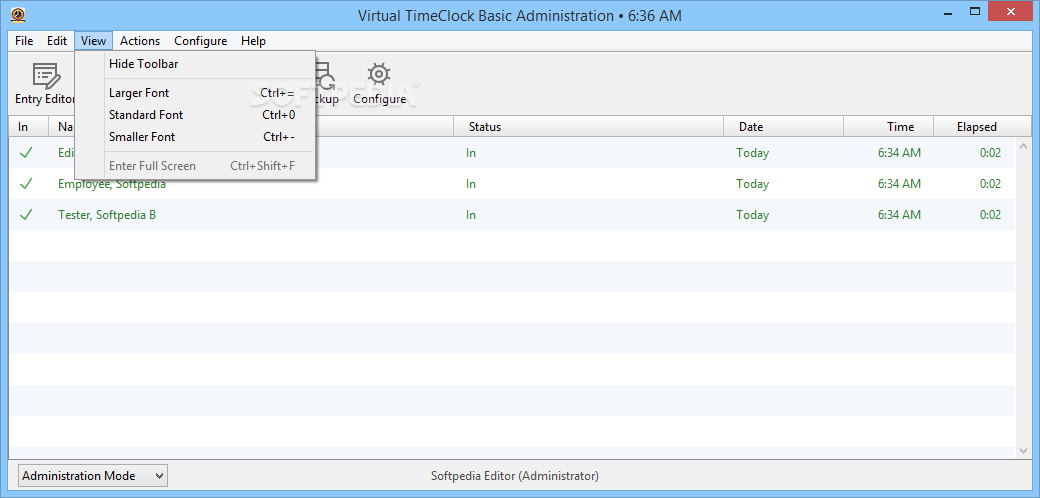Click 0:02 elapsed value in Tester row

pyautogui.click(x=990, y=215)
